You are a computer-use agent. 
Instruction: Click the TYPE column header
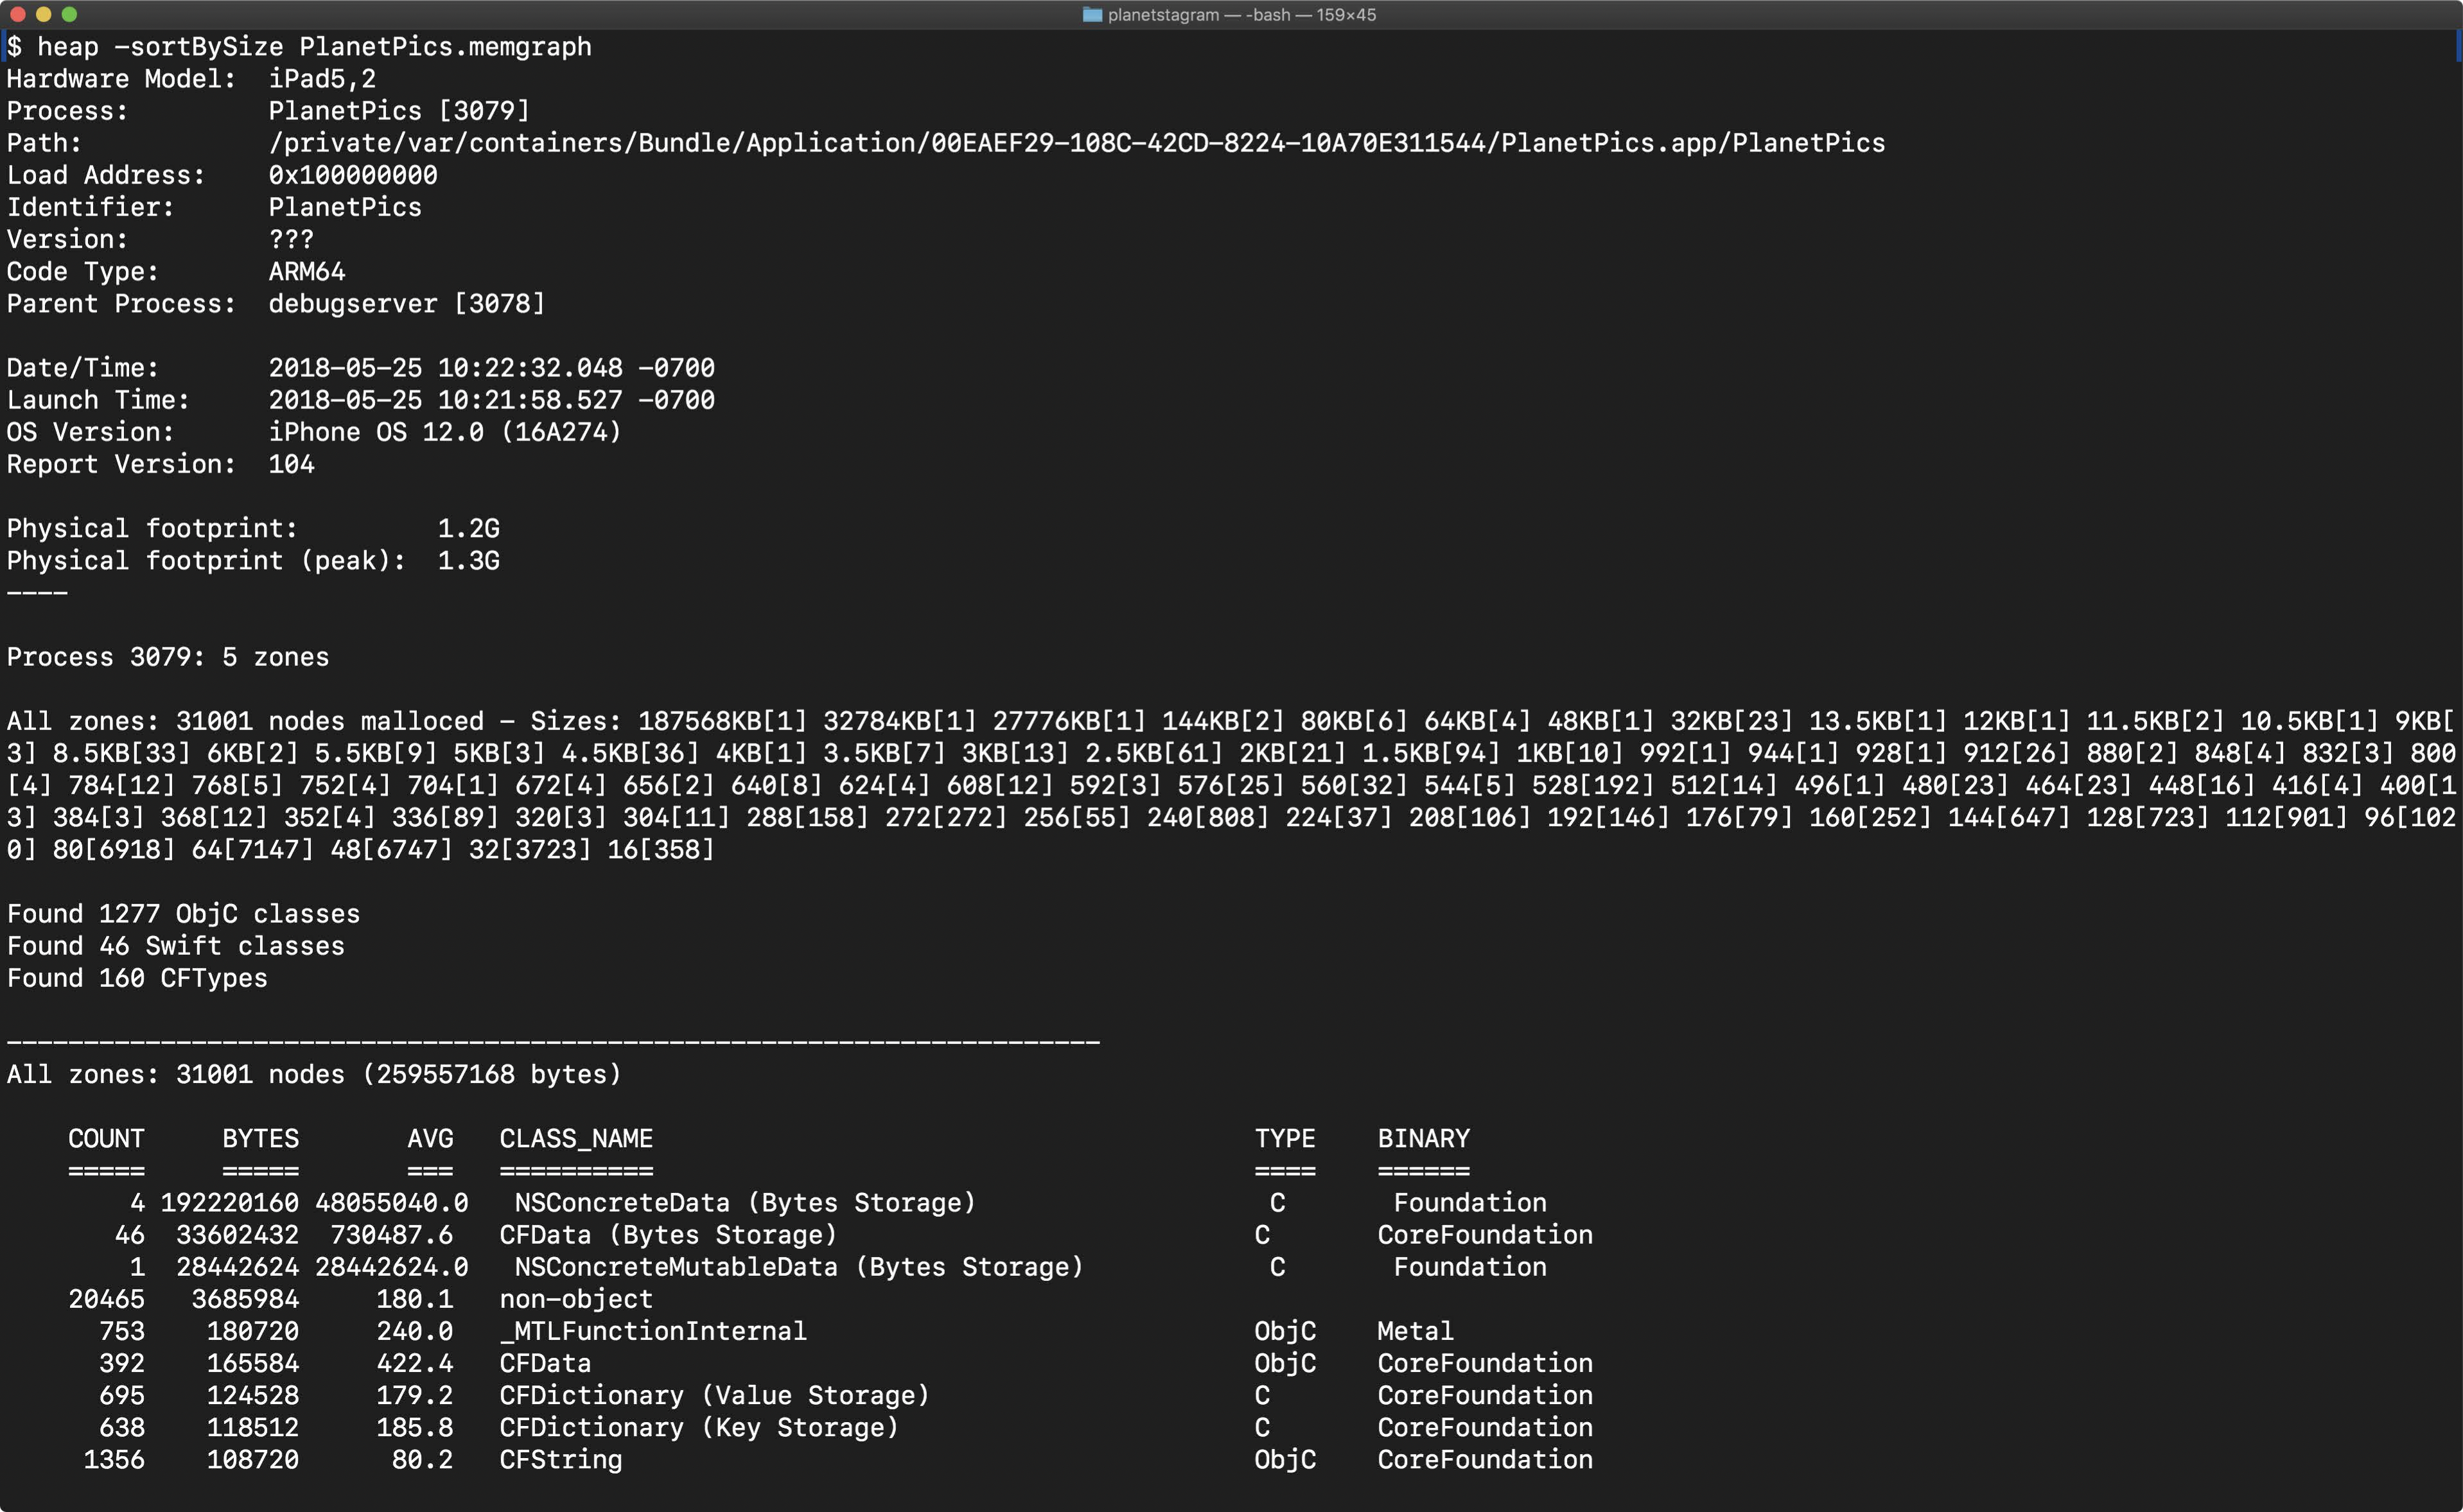[x=1285, y=1138]
